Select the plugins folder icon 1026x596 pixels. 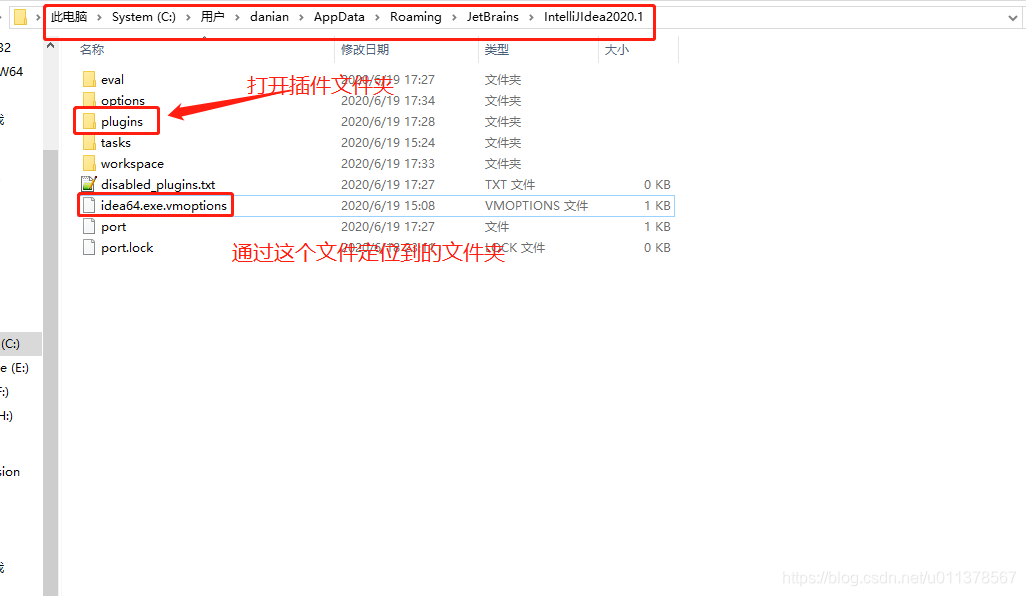90,121
